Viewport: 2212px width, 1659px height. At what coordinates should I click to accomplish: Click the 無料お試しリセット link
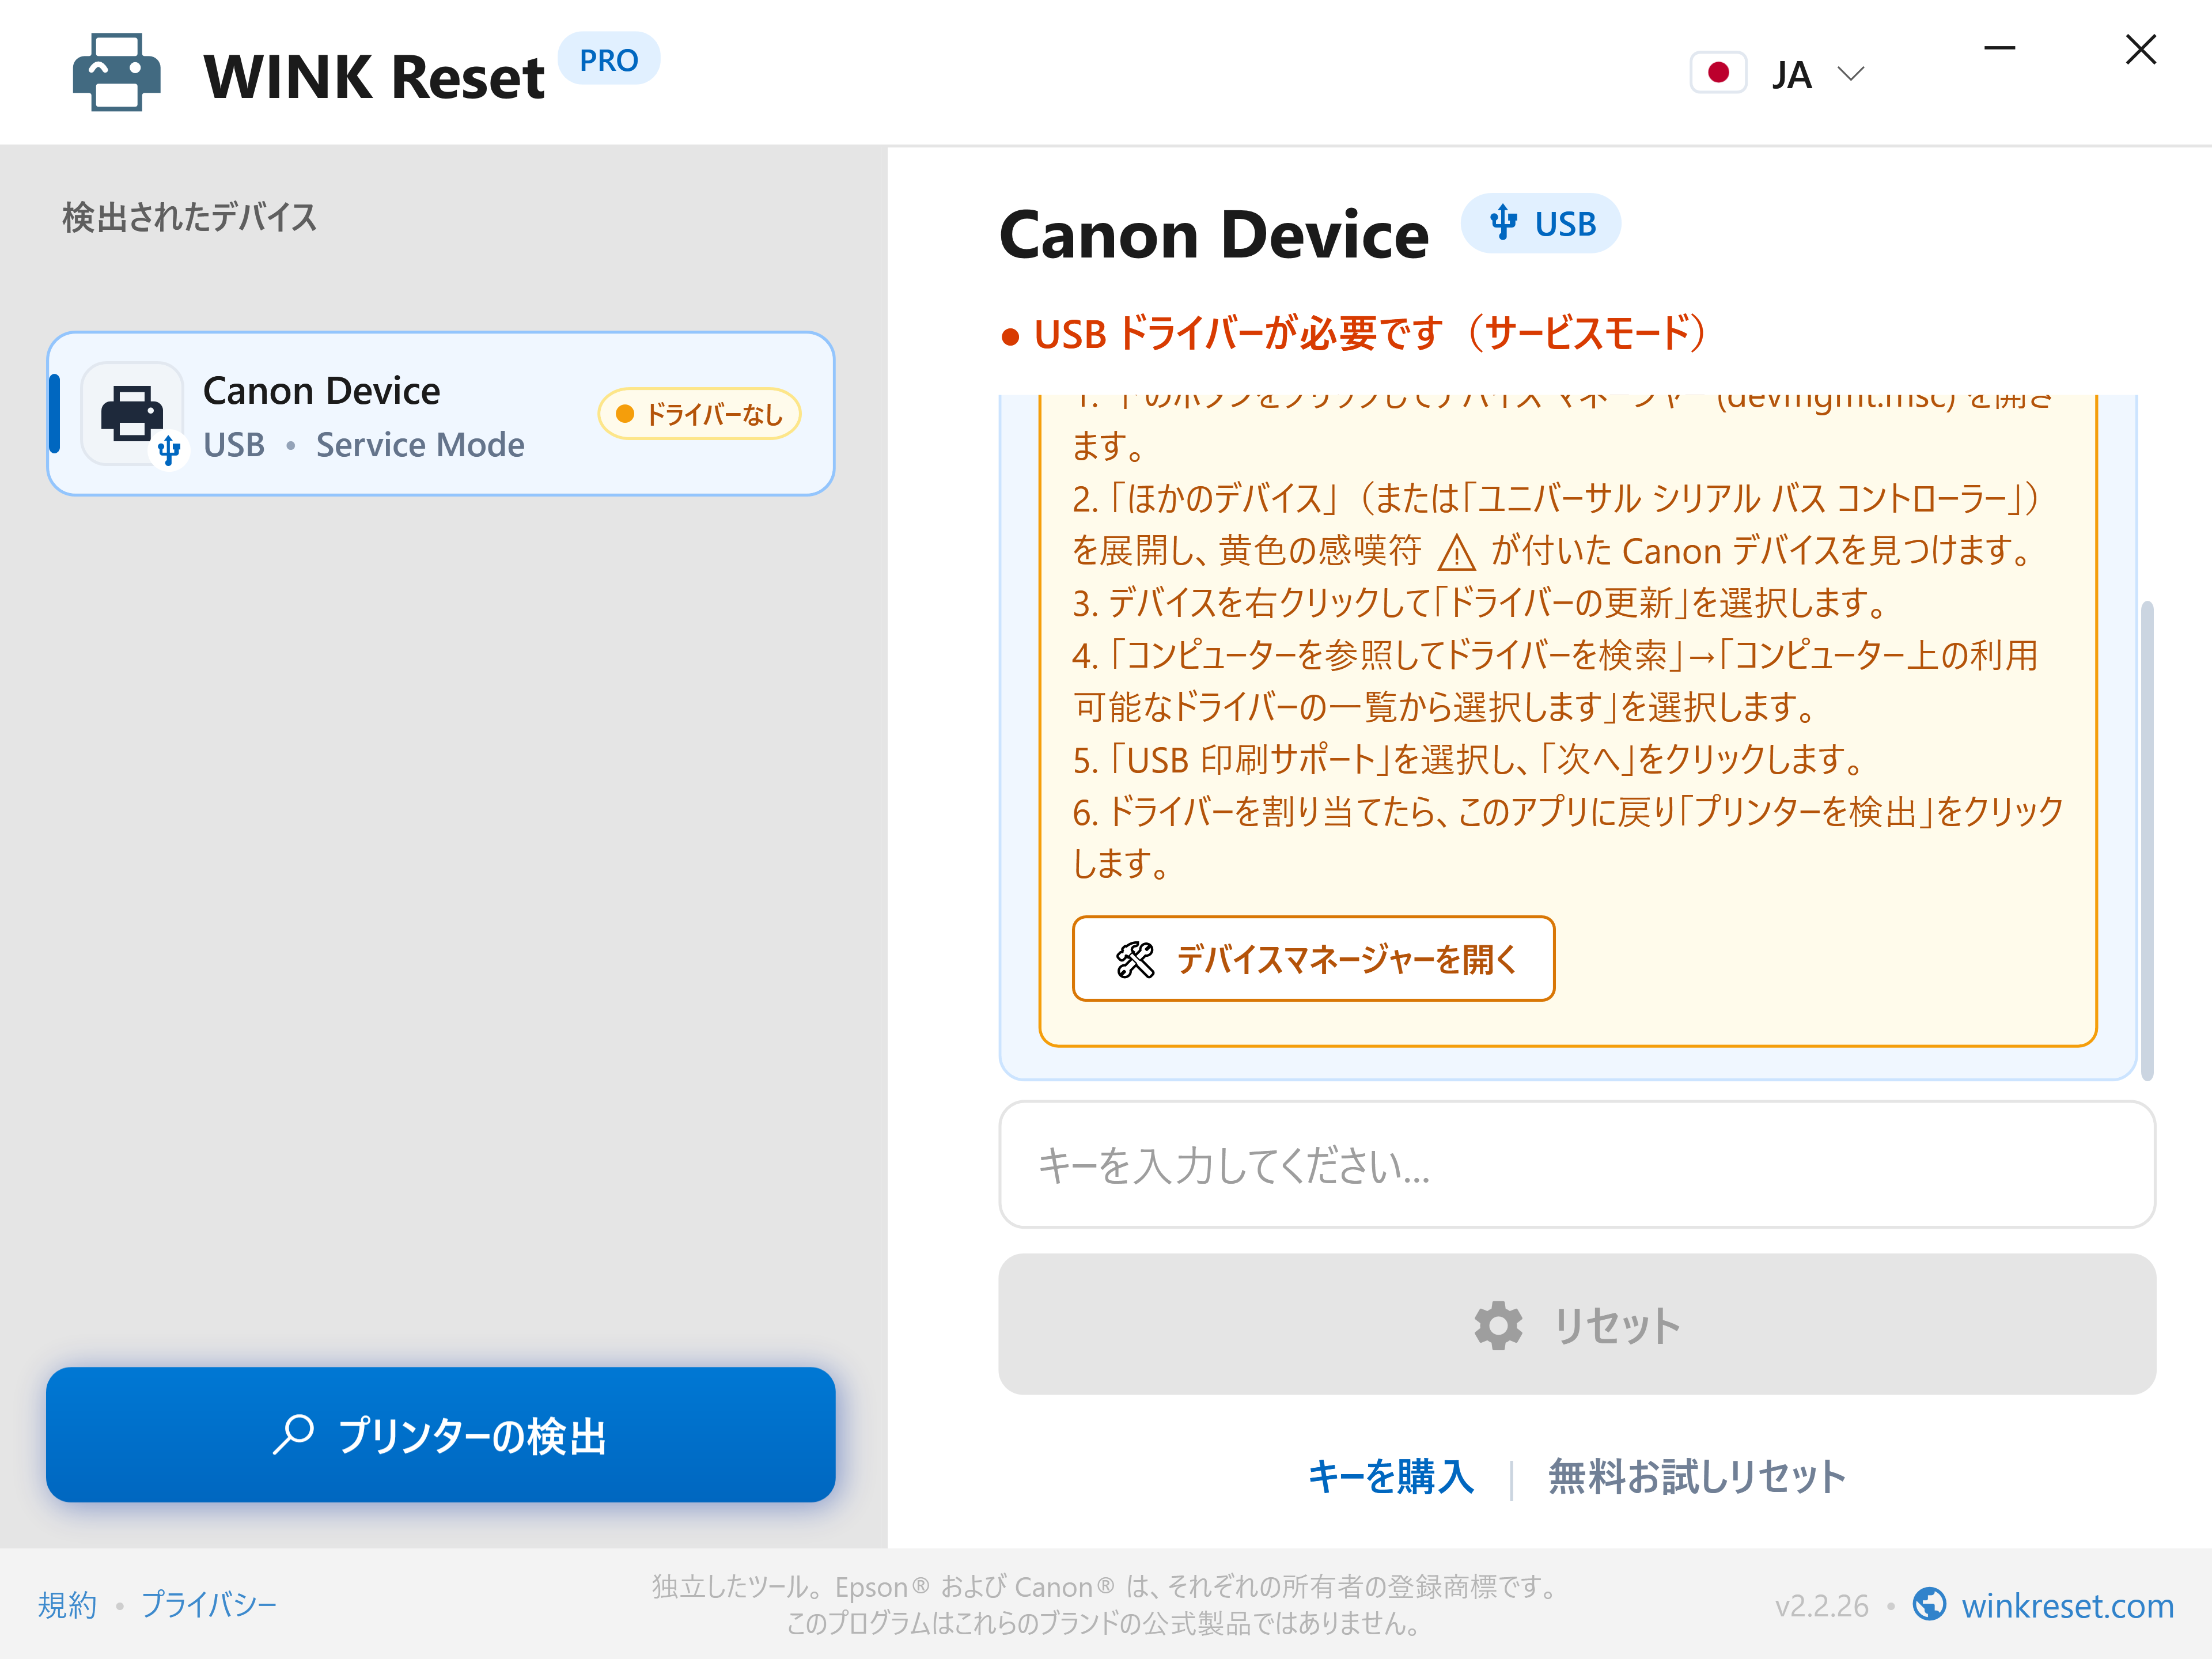click(1697, 1477)
